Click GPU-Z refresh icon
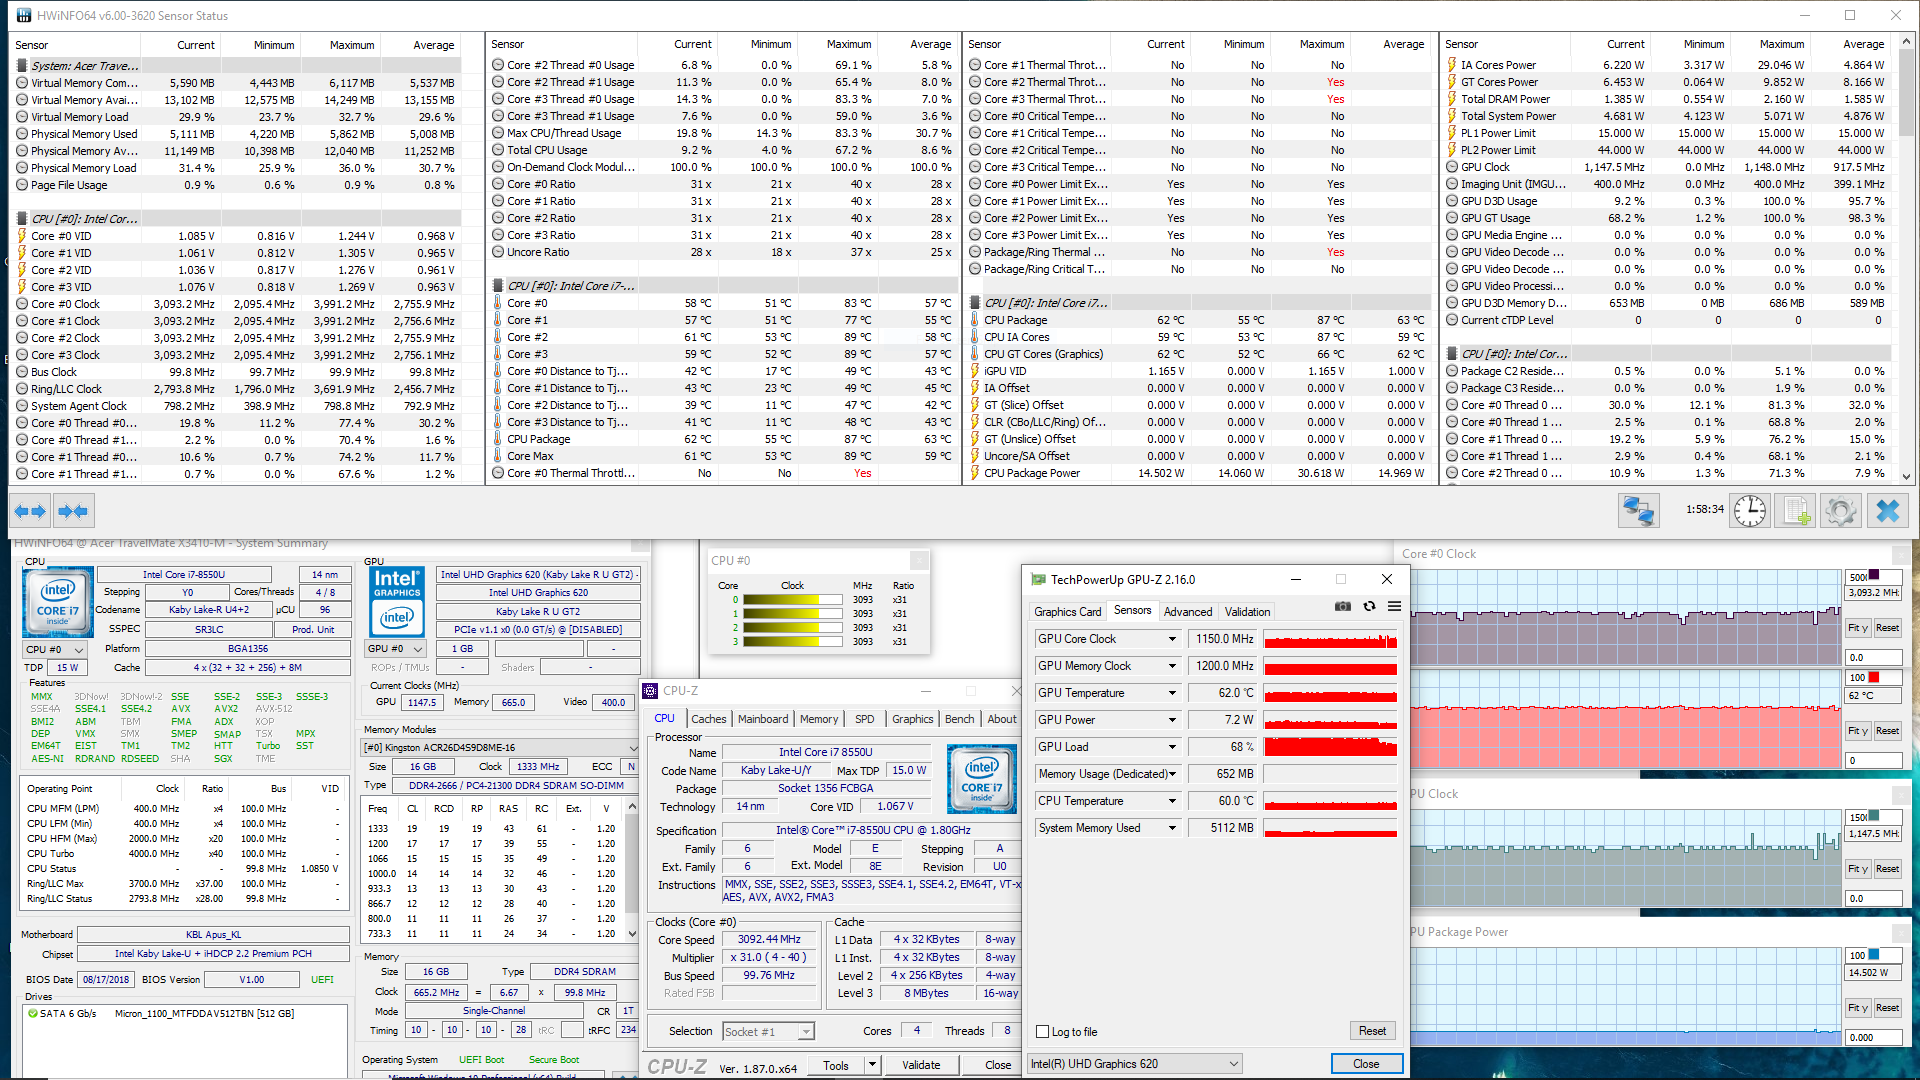Viewport: 1920px width, 1080px height. pyautogui.click(x=1369, y=607)
